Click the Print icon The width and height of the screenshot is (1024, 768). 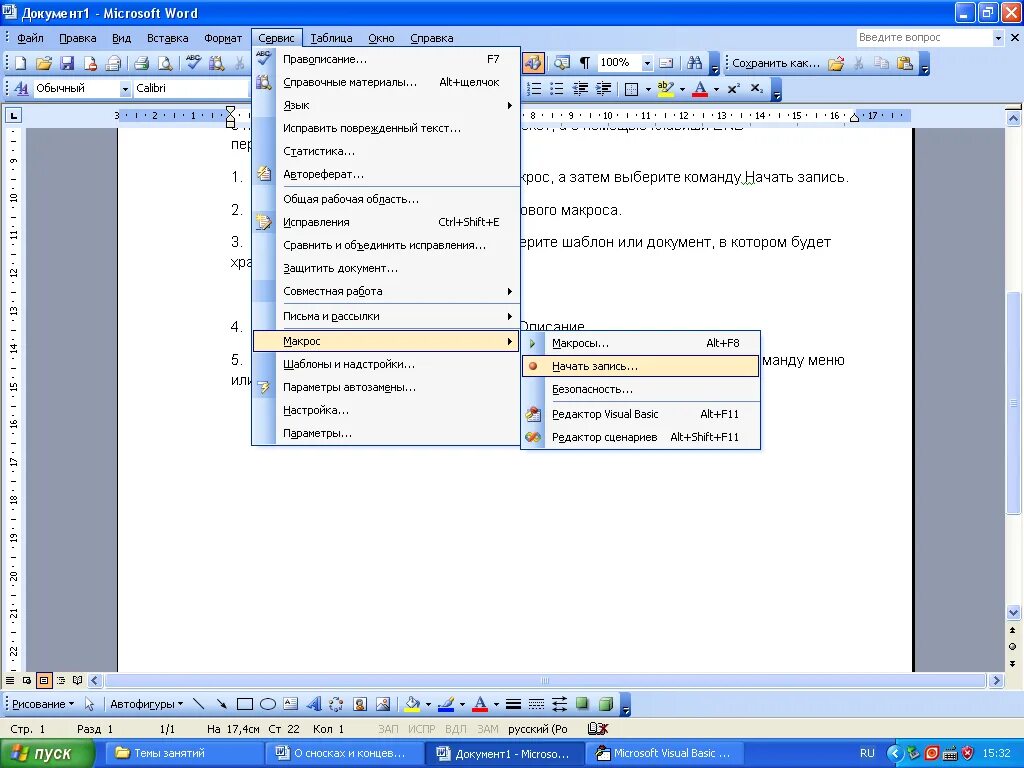(142, 63)
